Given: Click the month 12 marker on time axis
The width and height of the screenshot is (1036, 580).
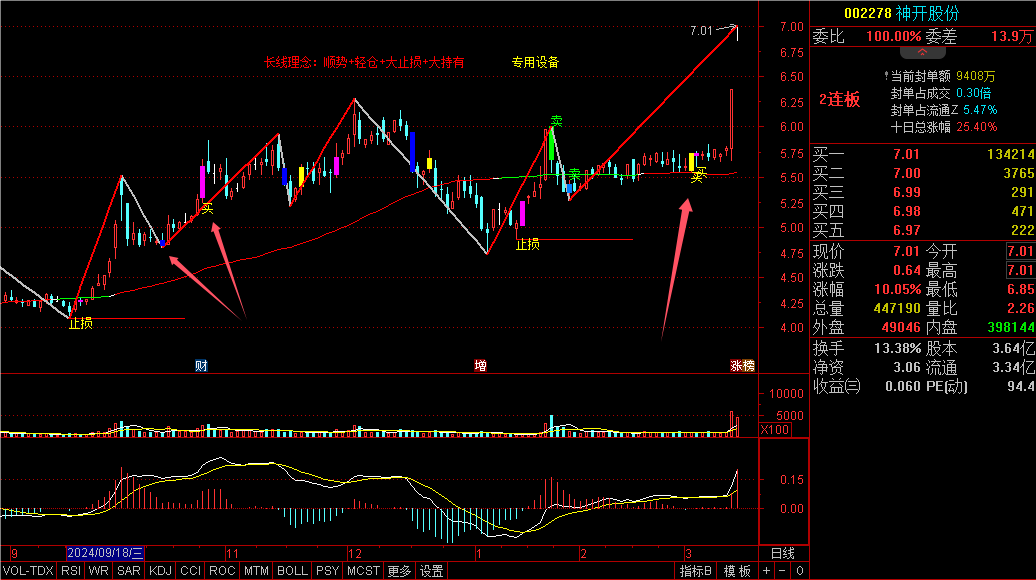Looking at the screenshot, I should click(x=355, y=554).
